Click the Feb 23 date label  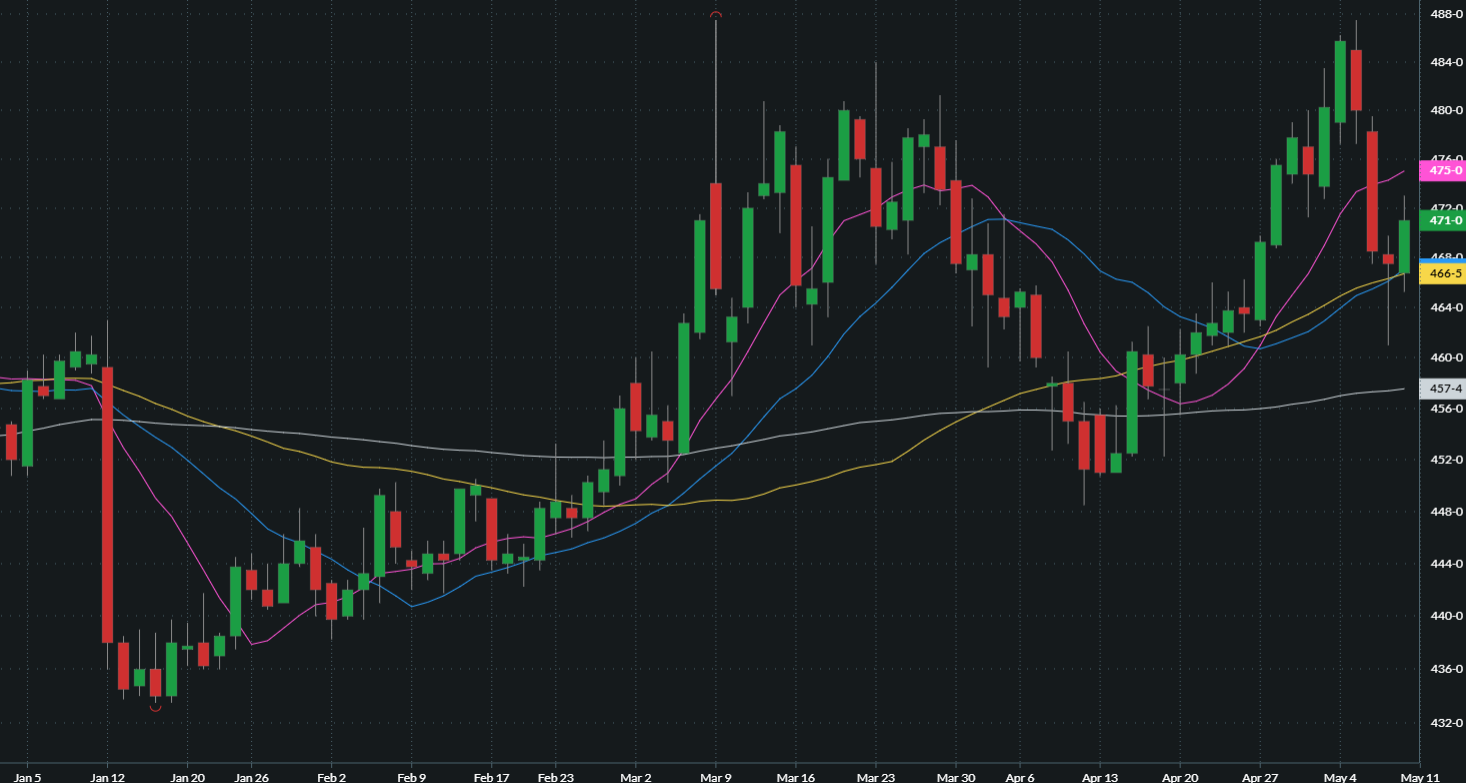click(x=555, y=777)
